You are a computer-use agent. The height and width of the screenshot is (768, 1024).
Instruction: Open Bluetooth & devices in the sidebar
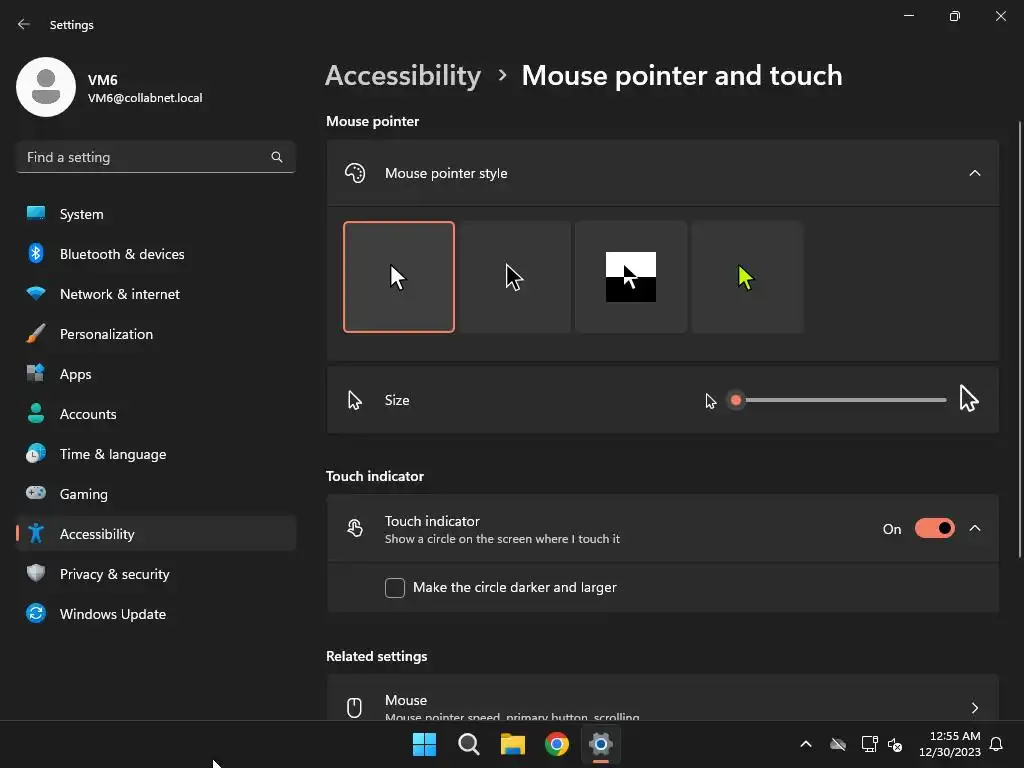155,254
